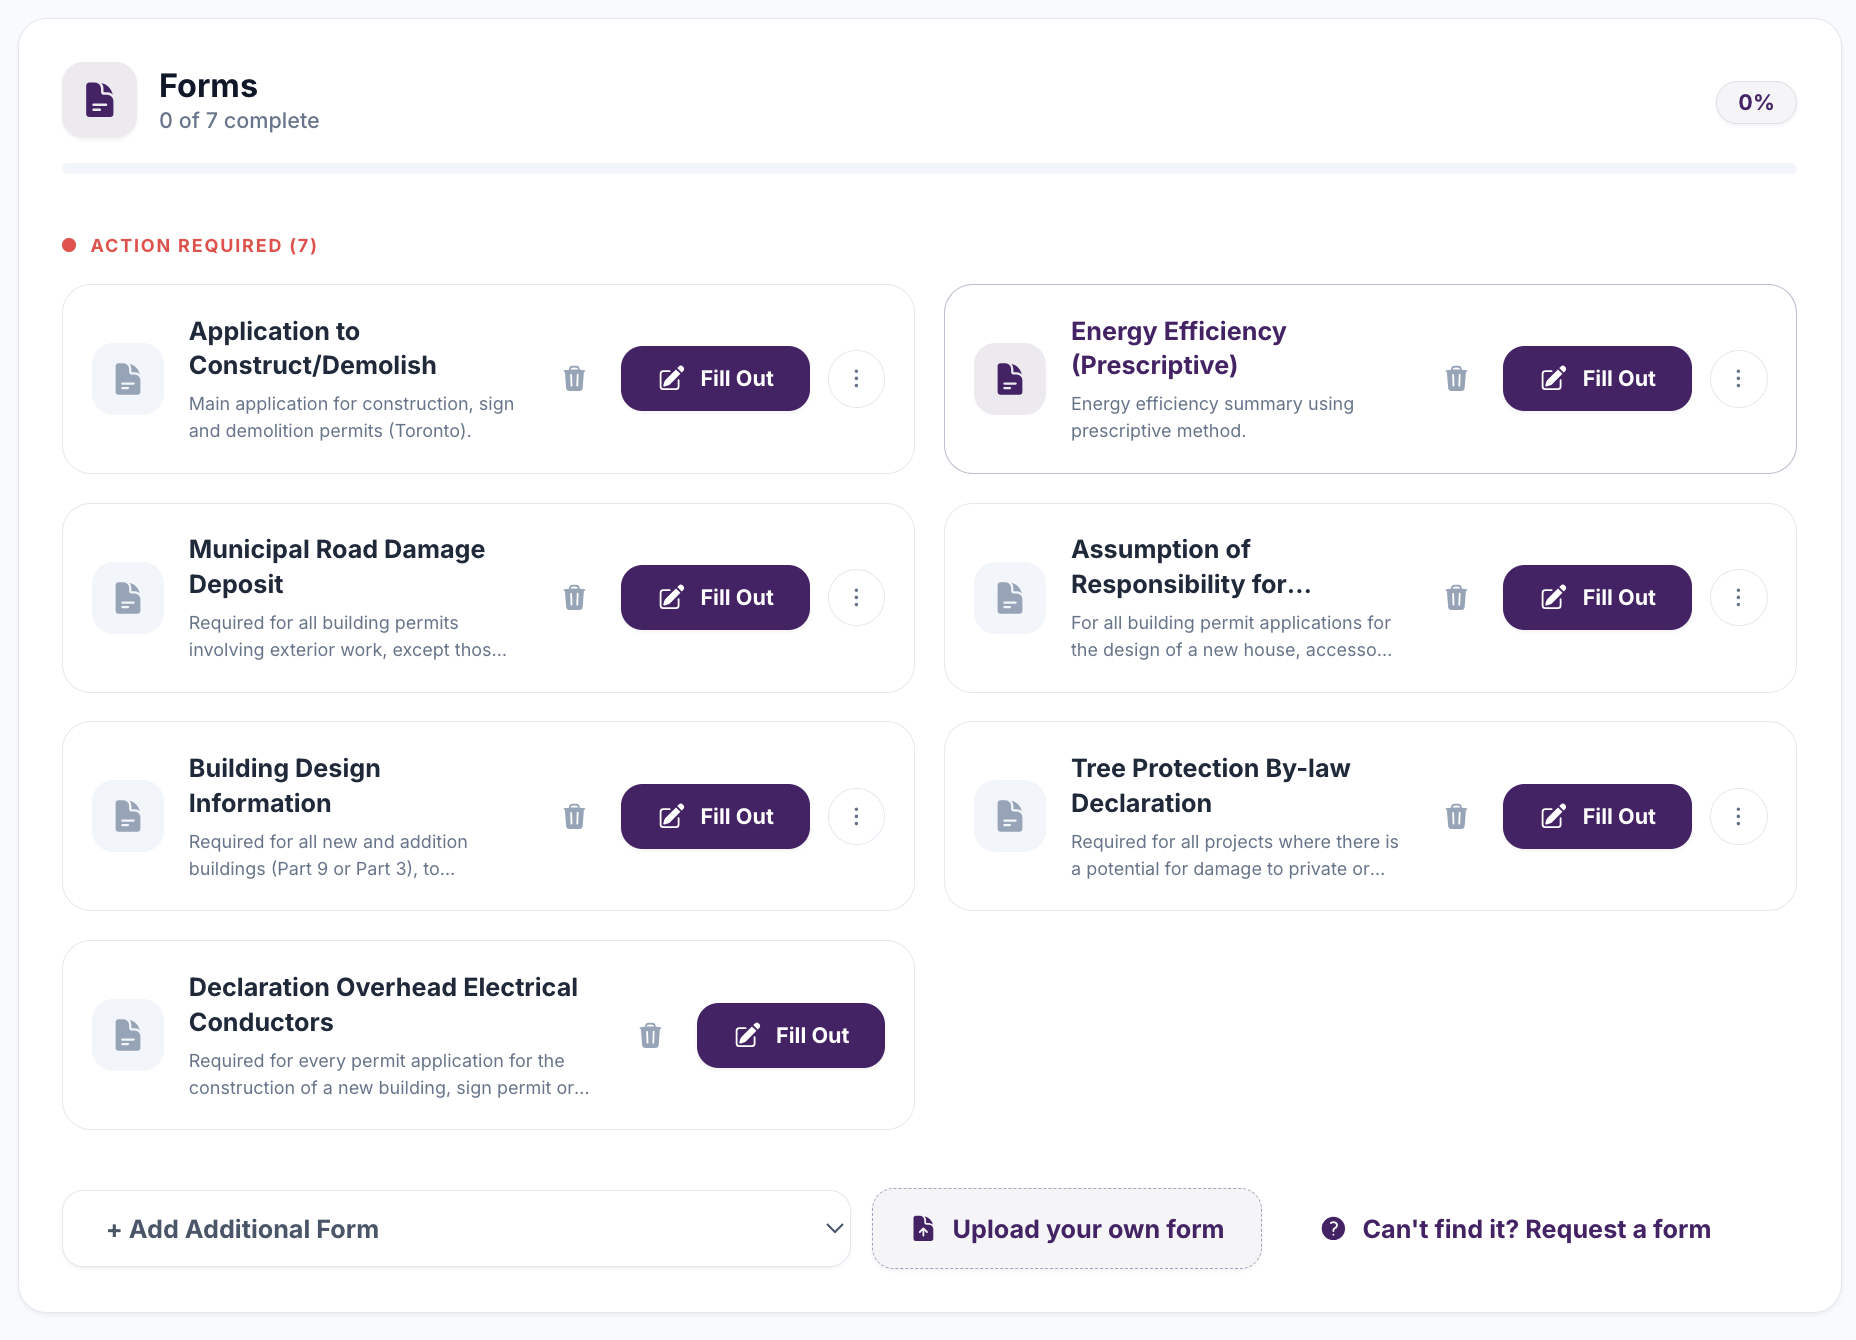Open more options for Municipal Road Damage Deposit

(856, 598)
